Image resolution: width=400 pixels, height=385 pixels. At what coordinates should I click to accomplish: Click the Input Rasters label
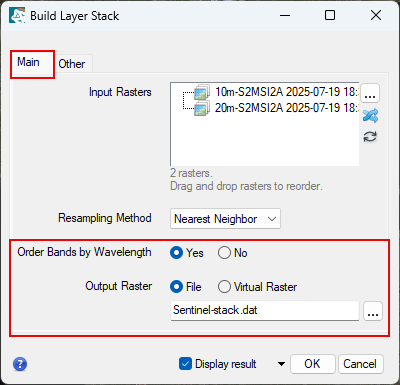(x=120, y=92)
